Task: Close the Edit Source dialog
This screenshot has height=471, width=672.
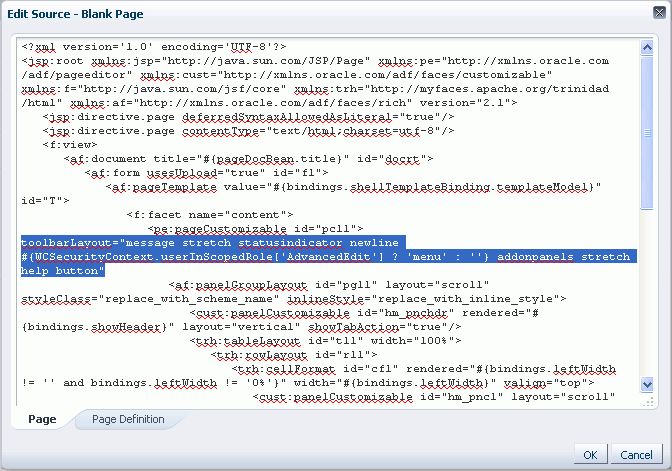Action: coord(659,12)
